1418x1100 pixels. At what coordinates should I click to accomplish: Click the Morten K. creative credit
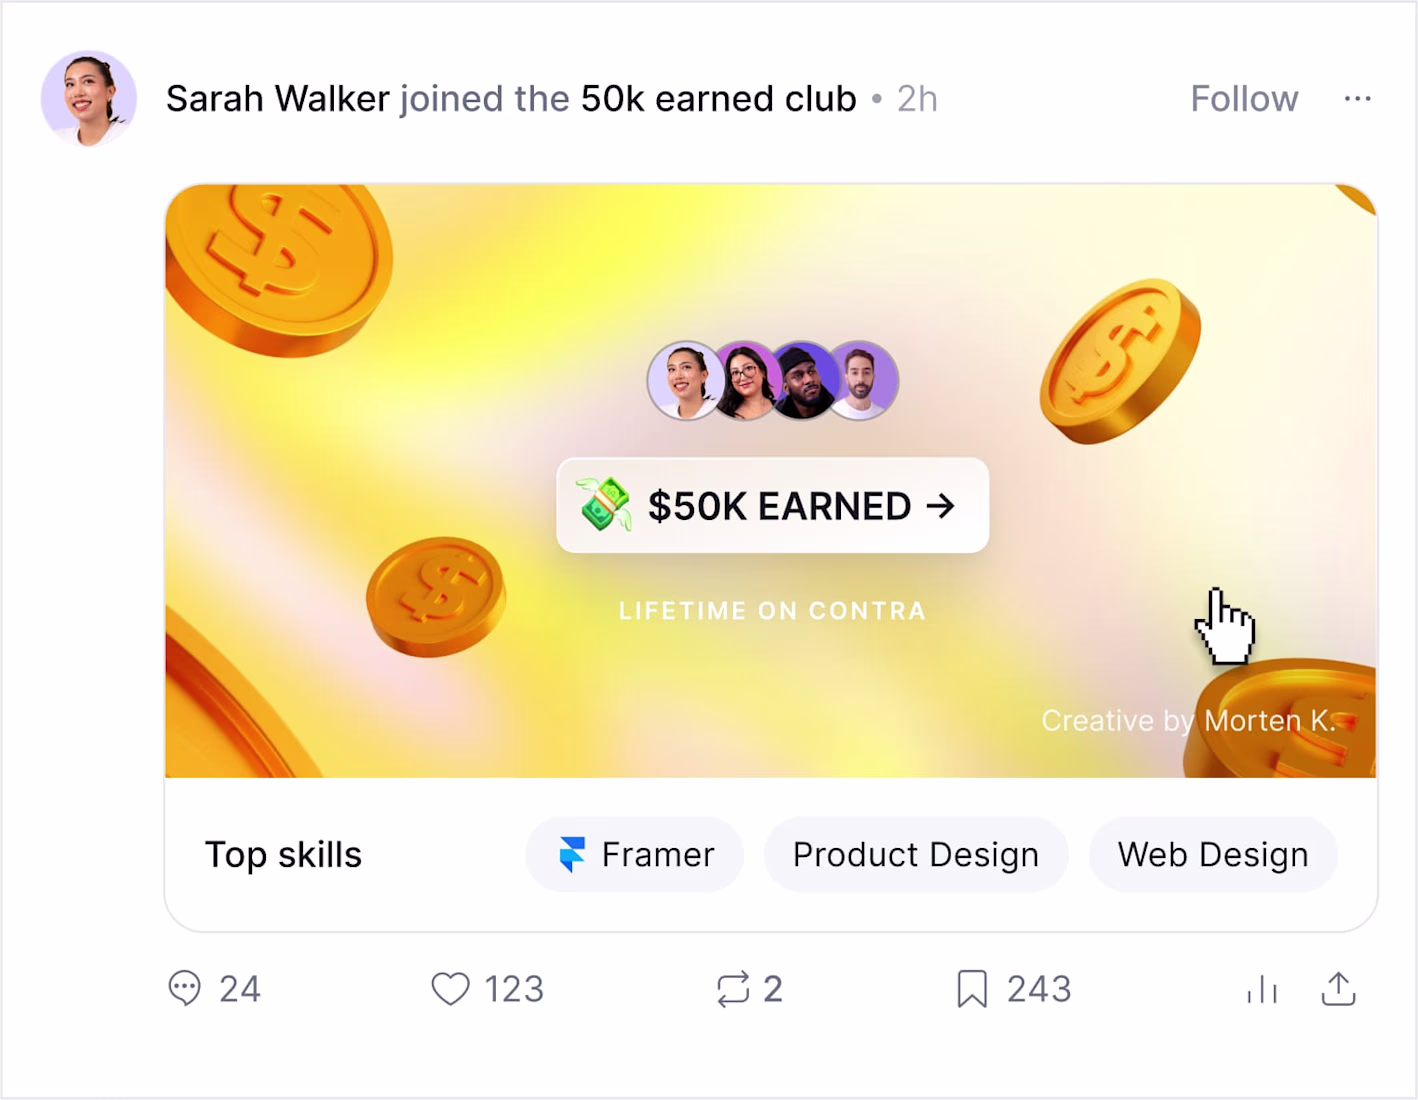click(1270, 720)
